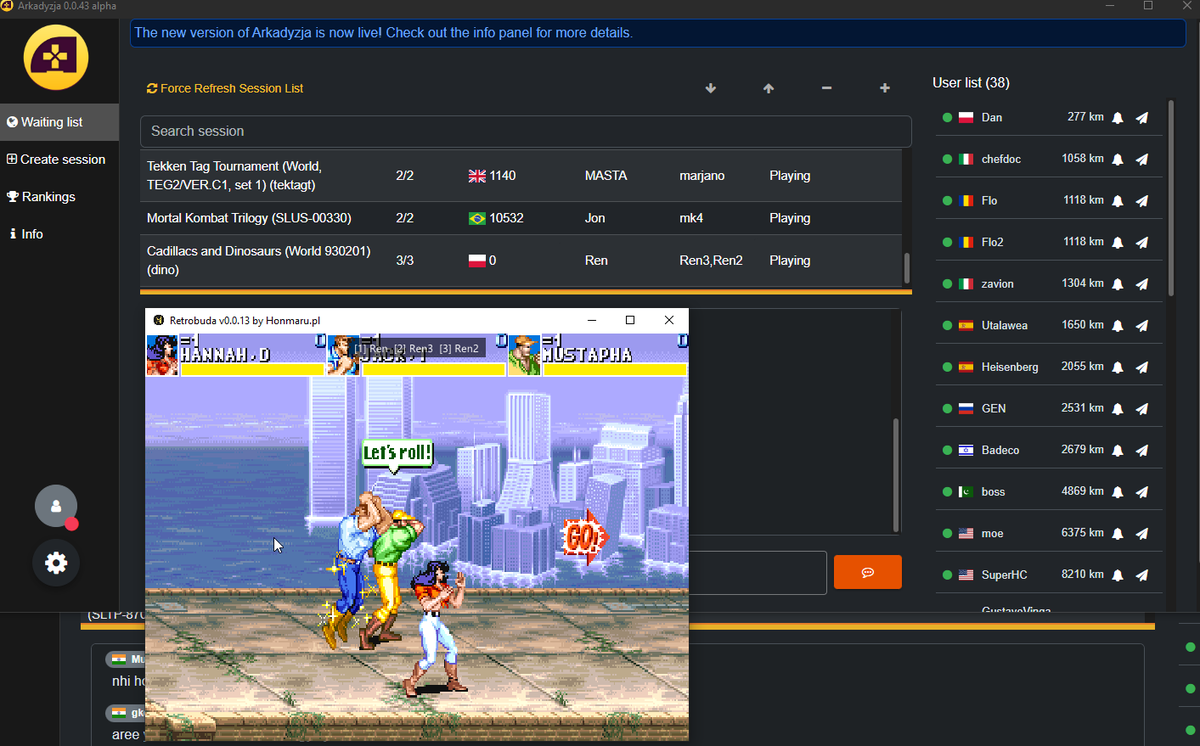
Task: Click bell icon next to GEN
Action: (1118, 409)
